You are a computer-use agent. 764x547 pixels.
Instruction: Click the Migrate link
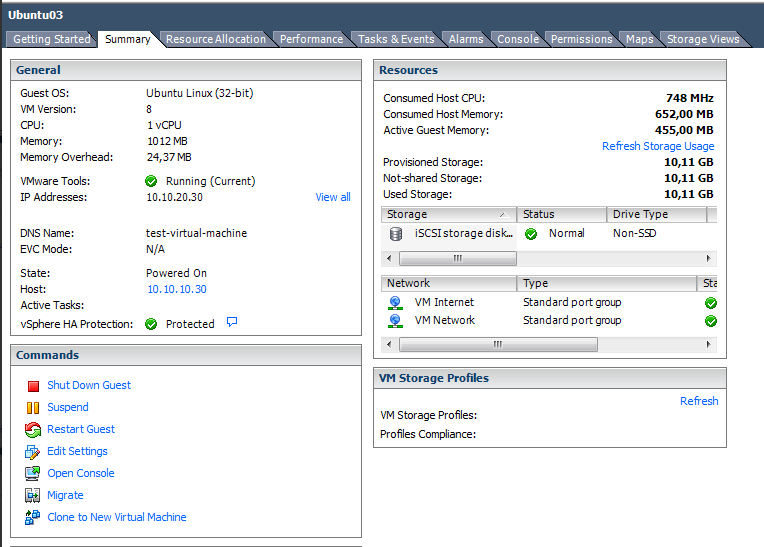click(x=65, y=495)
